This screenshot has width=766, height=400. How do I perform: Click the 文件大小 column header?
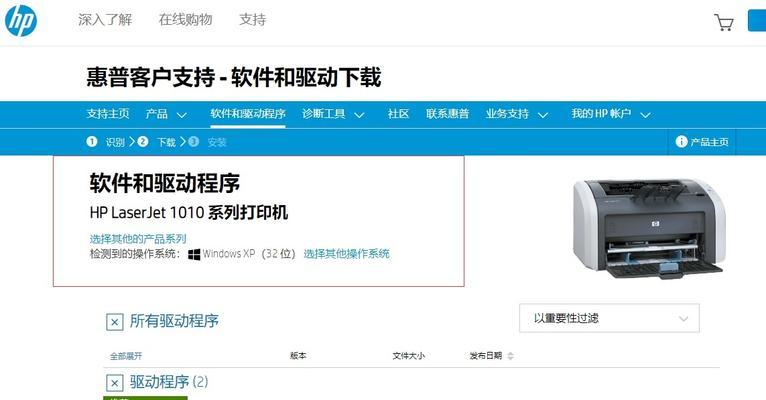(x=408, y=356)
